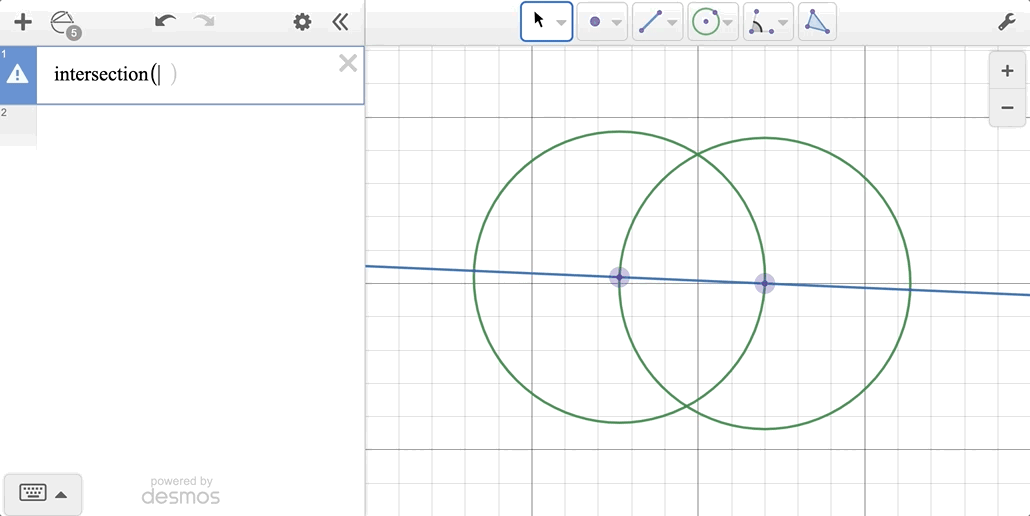Toggle the on-screen keyboard button

(33, 493)
